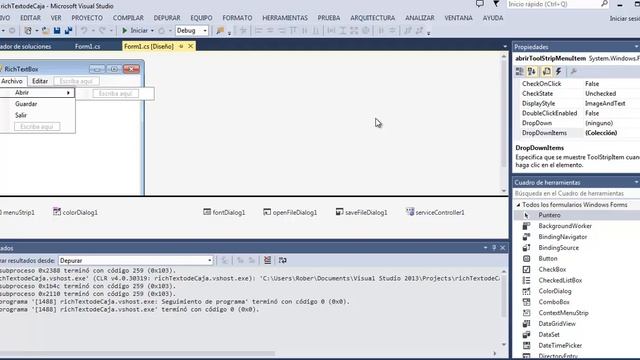This screenshot has height=360, width=640.
Task: Click the Alphabetical sort icon in Propiedades
Action: [531, 72]
